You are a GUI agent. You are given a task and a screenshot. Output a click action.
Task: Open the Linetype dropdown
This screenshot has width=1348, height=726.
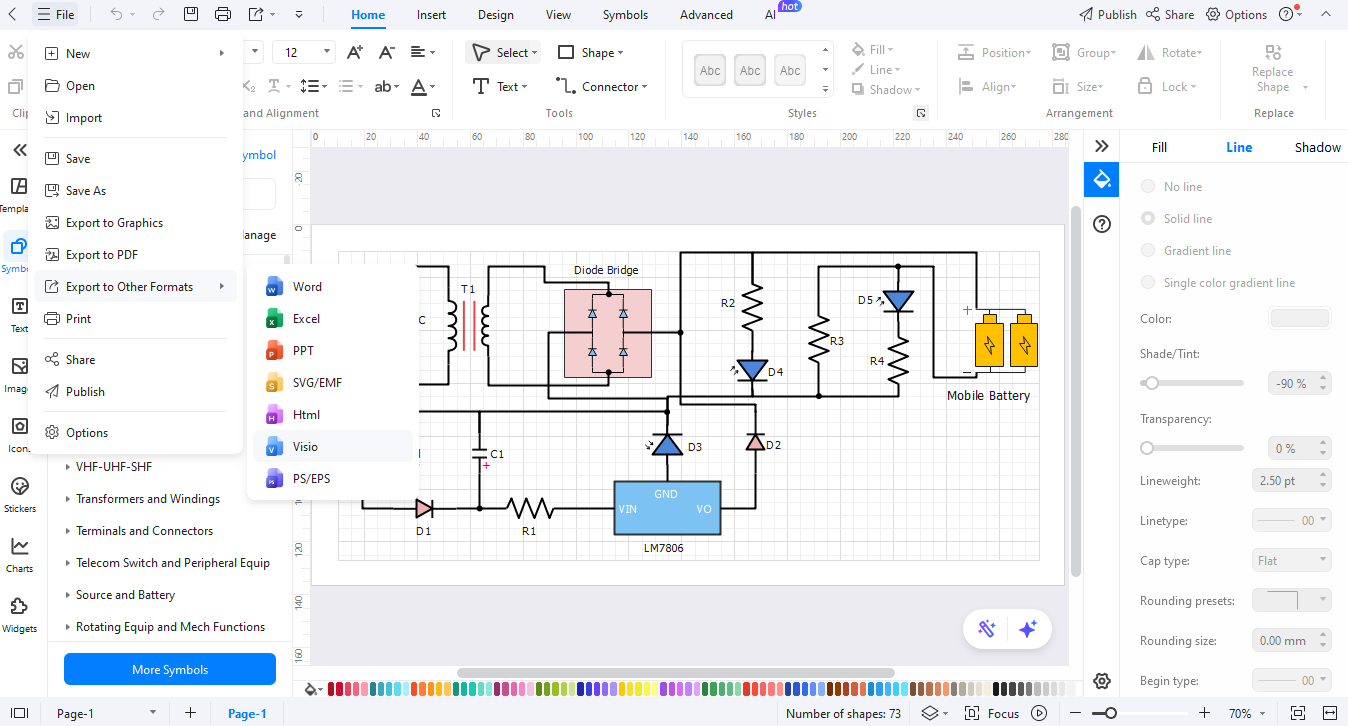click(1292, 520)
